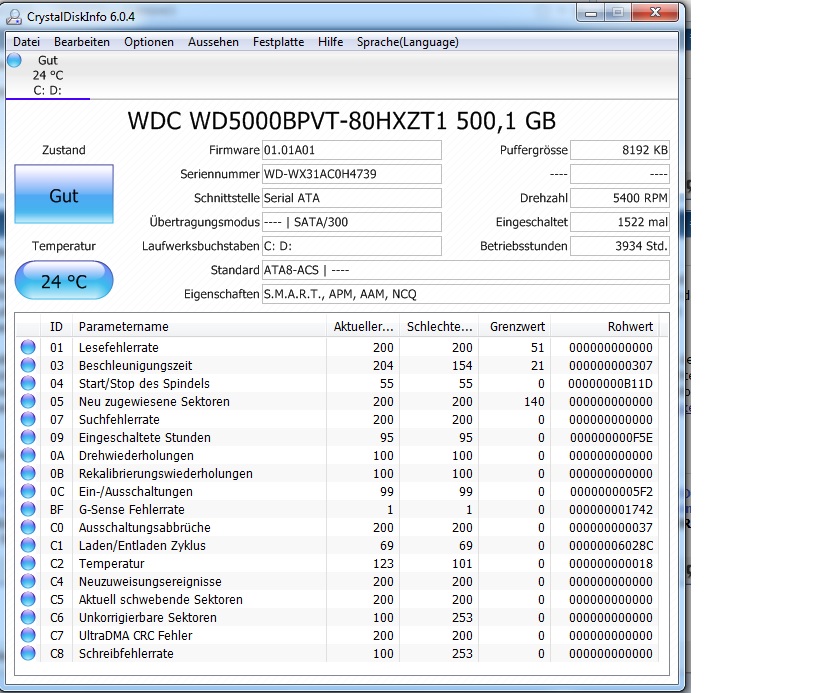Click the status orb for Drehwiederholungen

28,455
